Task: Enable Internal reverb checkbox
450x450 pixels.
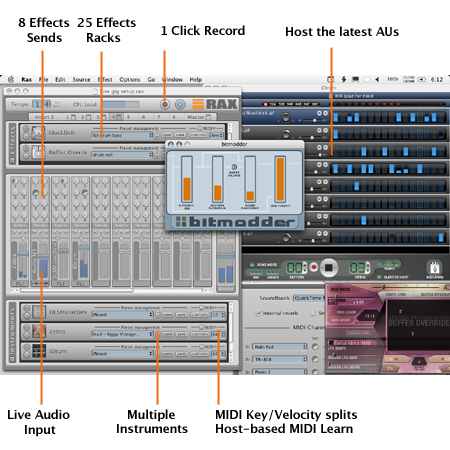Action: (x=258, y=313)
